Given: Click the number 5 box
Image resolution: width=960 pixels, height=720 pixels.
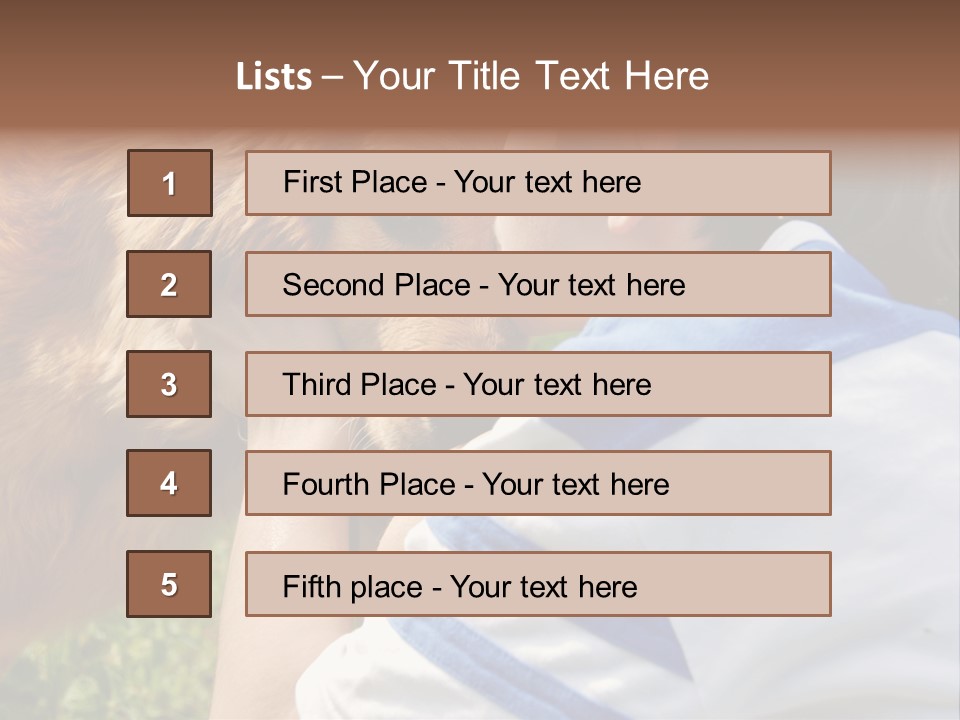Looking at the screenshot, I should point(169,584).
